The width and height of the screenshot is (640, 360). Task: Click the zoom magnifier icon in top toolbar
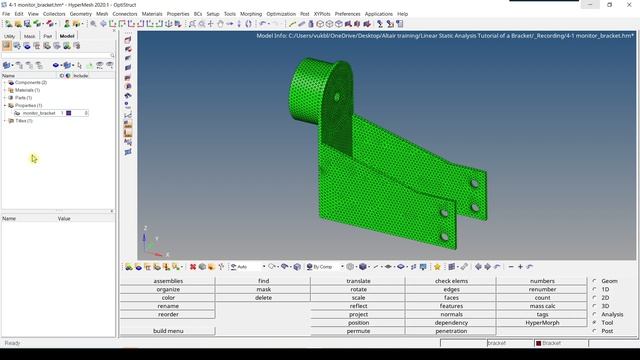(x=93, y=24)
